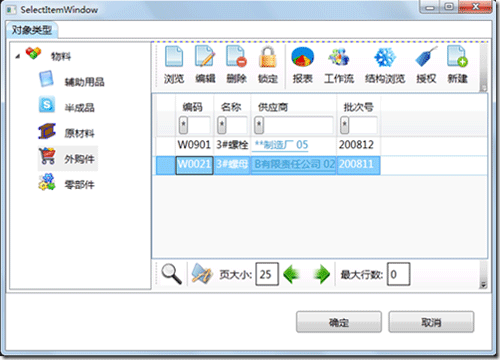Image resolution: width=500 pixels, height=360 pixels.
Task: Click the 确定 (OK) button
Action: (339, 322)
